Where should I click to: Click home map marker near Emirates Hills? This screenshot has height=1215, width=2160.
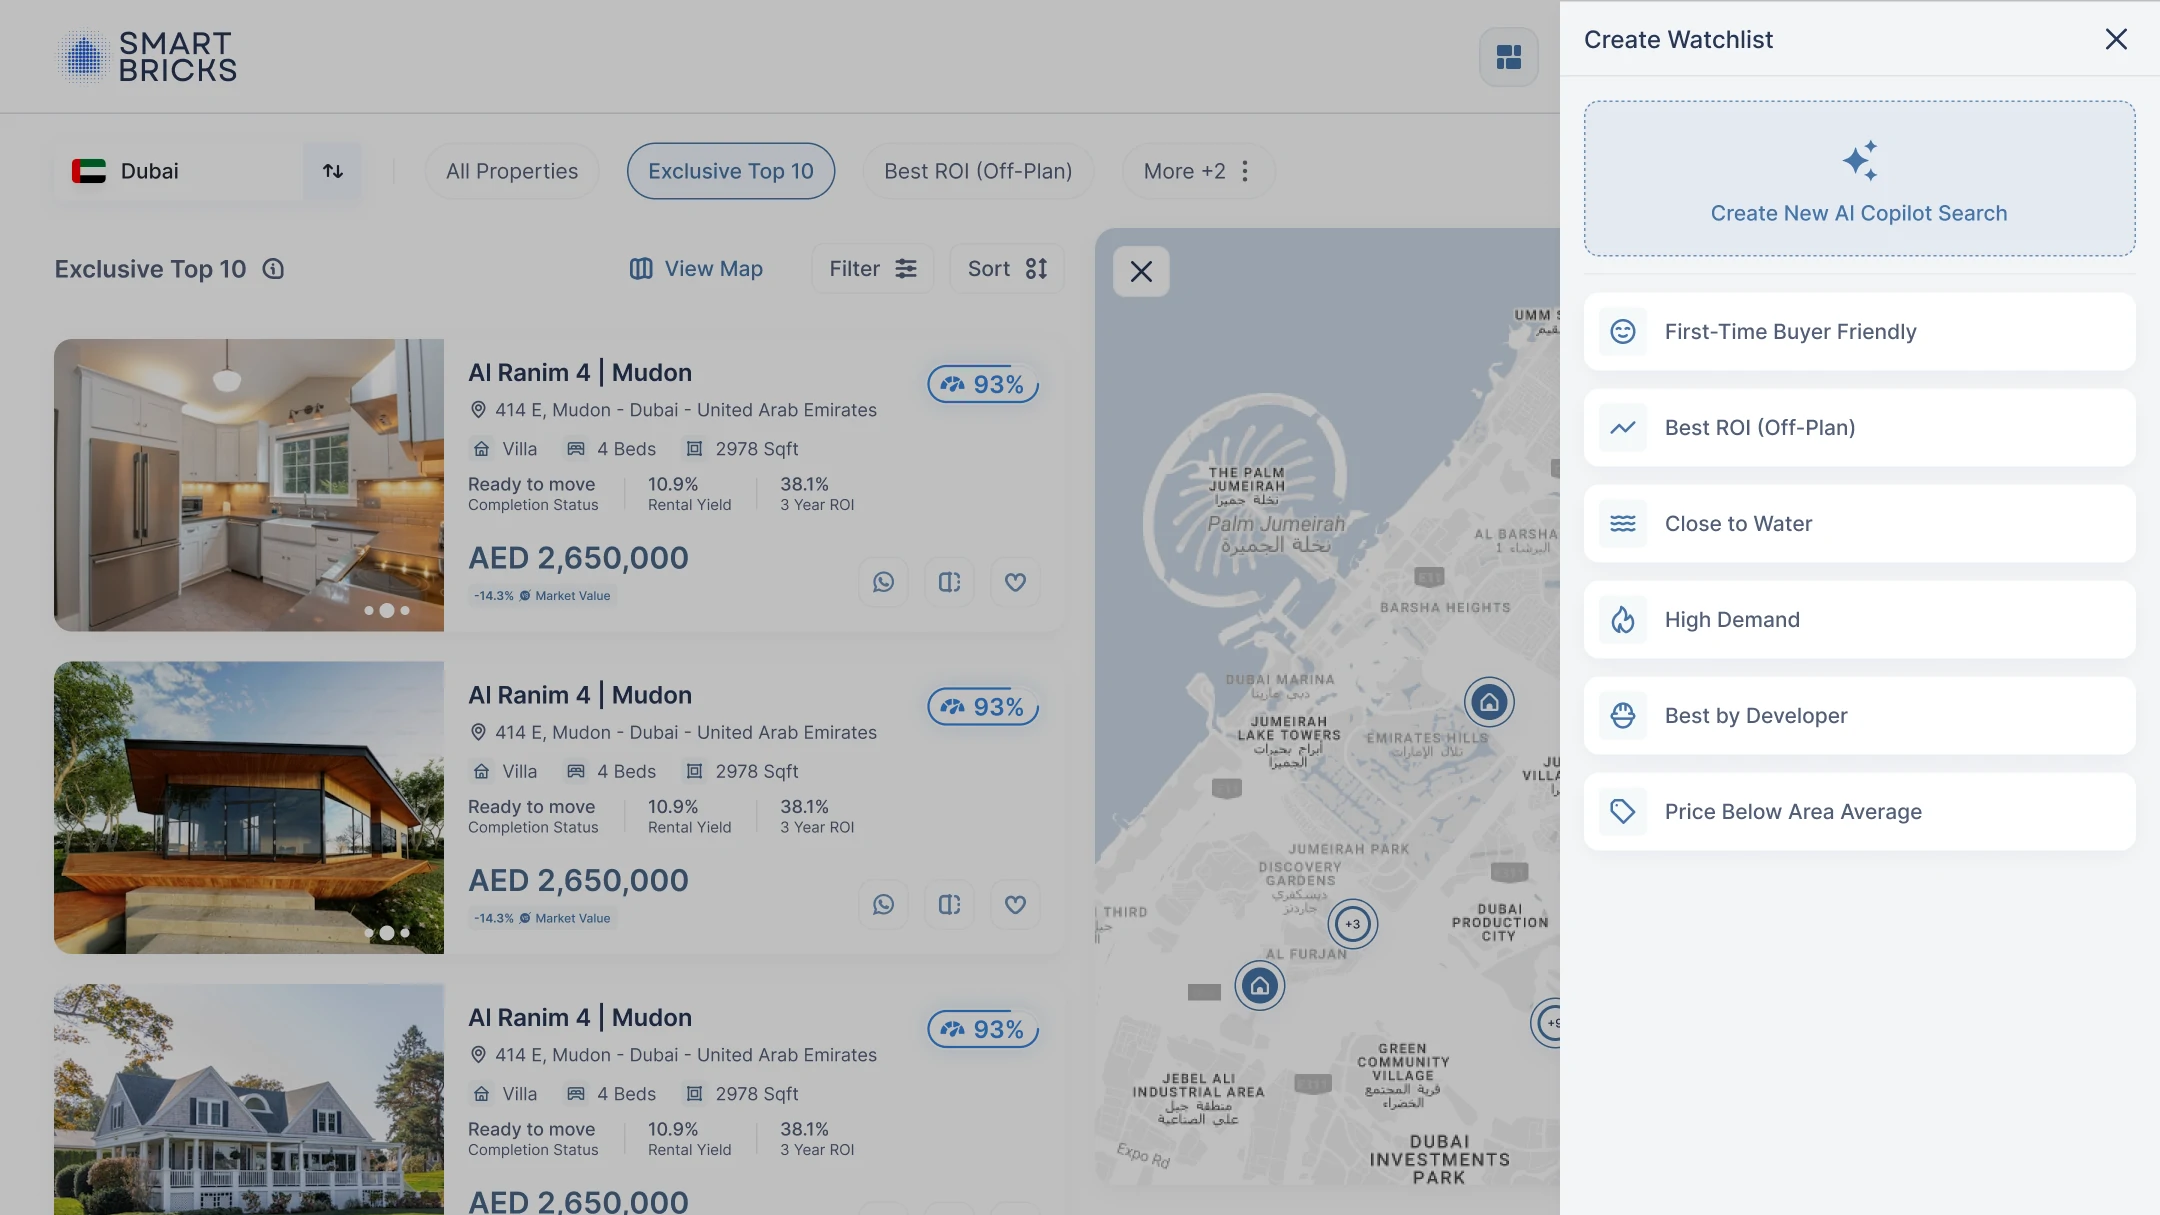coord(1489,702)
